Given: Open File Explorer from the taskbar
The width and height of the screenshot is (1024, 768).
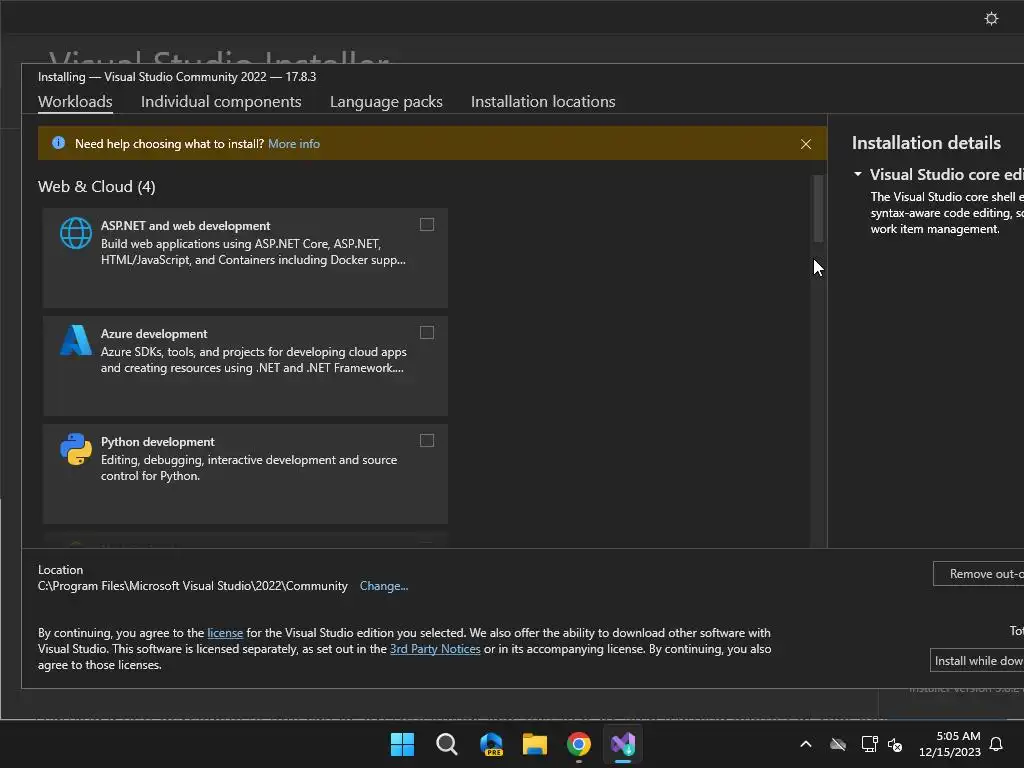Looking at the screenshot, I should [x=535, y=744].
